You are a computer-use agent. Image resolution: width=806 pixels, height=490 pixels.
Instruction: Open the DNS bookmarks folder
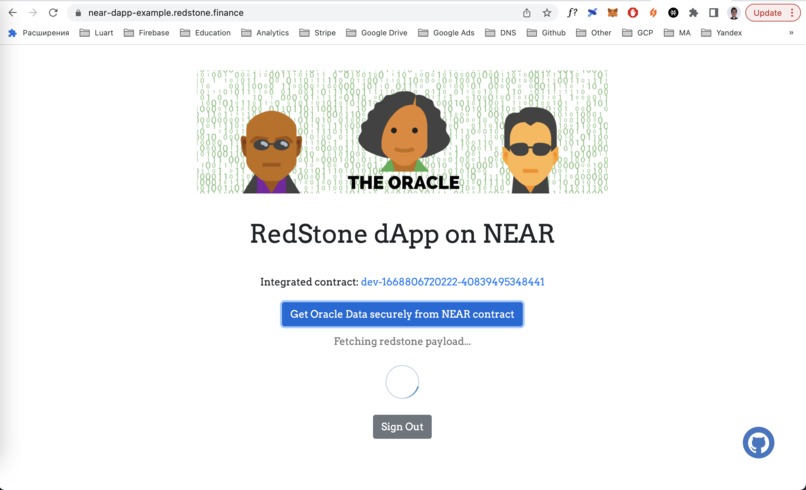501,32
